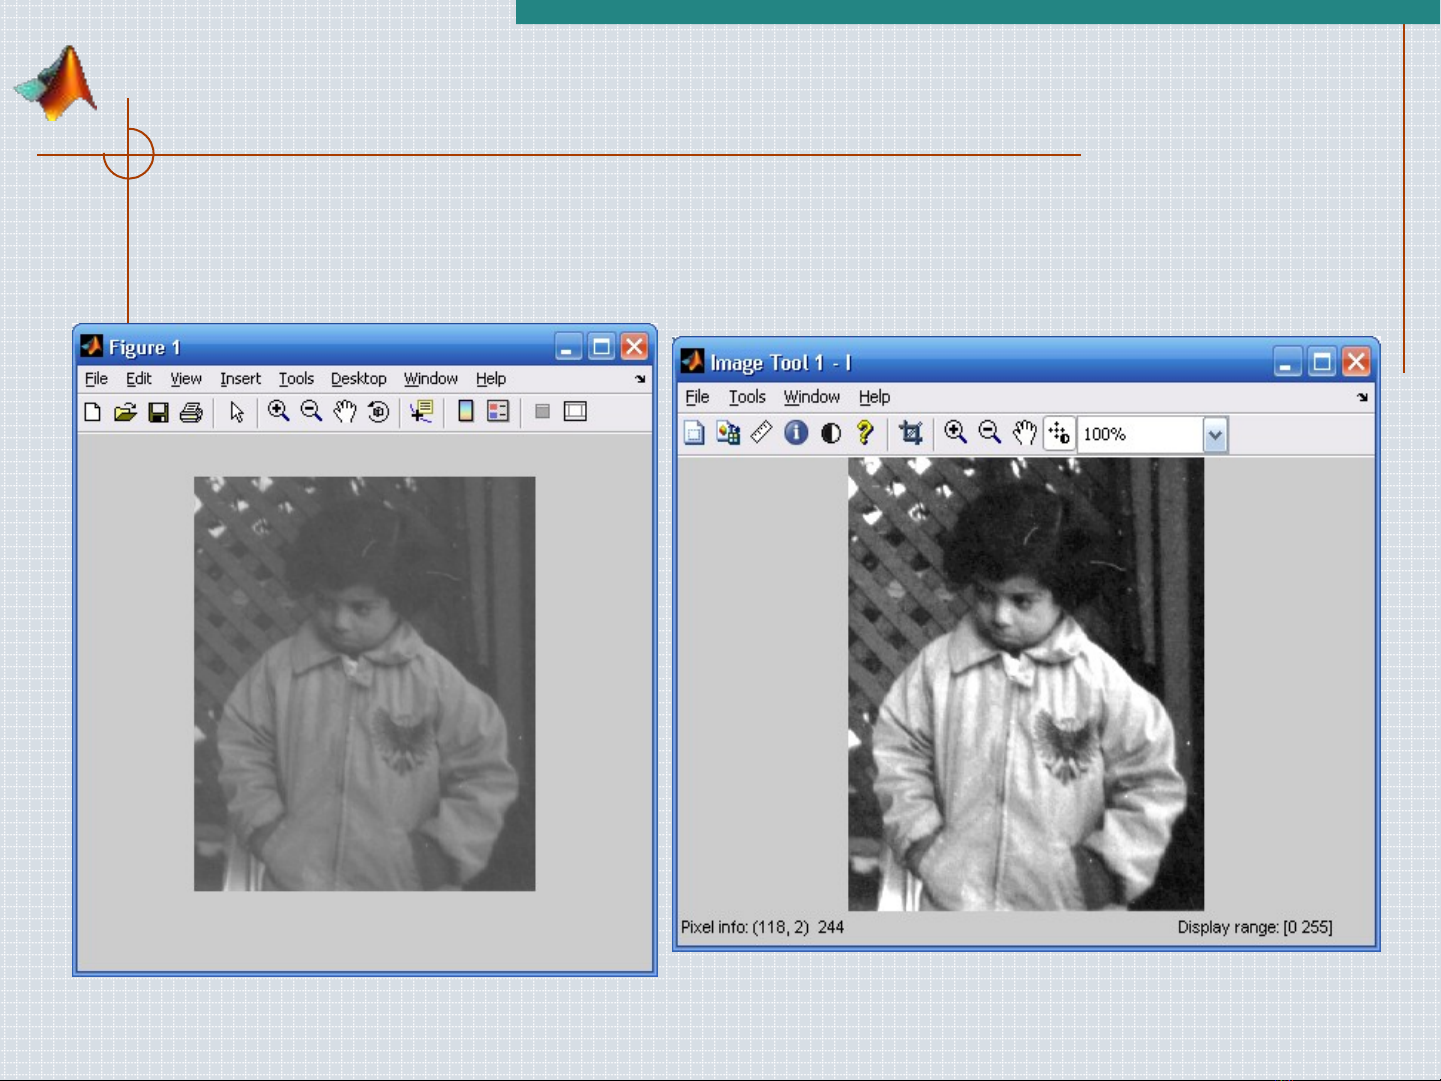The image size is (1441, 1081).
Task: Expand the 100% magnification dropdown
Action: click(1215, 435)
